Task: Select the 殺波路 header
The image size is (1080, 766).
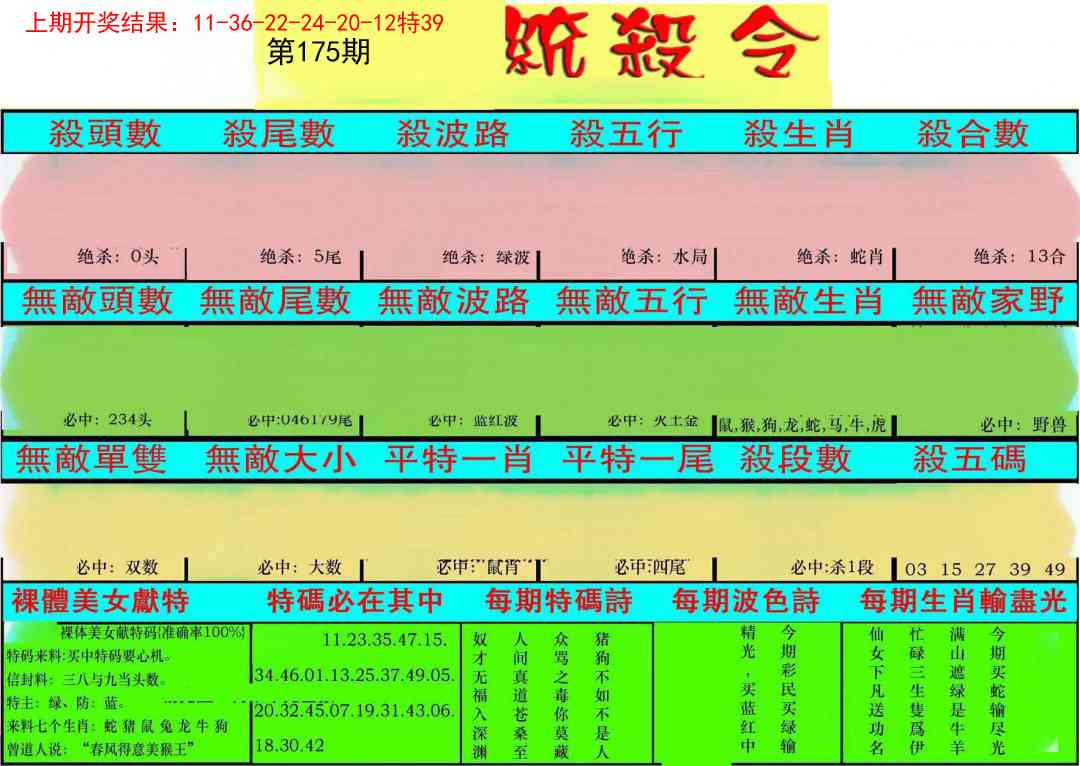Action: coord(452,134)
